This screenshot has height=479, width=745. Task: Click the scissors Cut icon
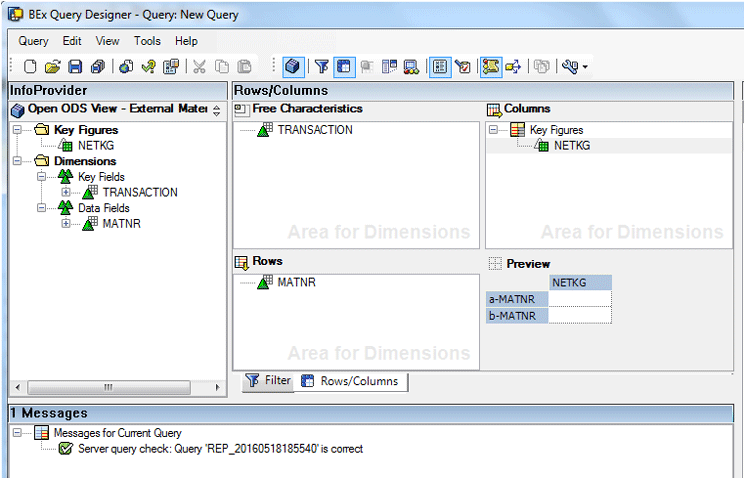[199, 67]
